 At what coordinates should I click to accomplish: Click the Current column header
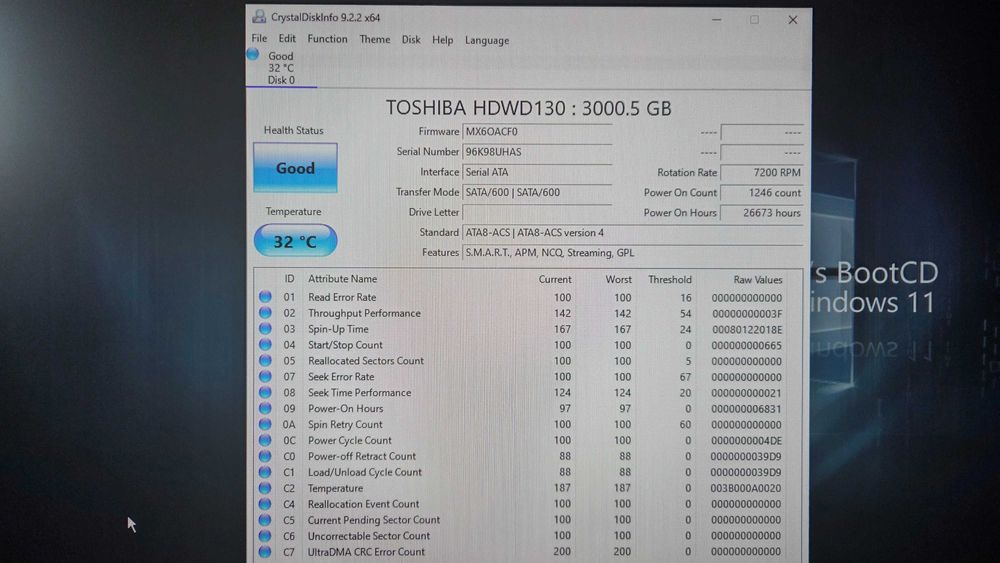click(555, 279)
